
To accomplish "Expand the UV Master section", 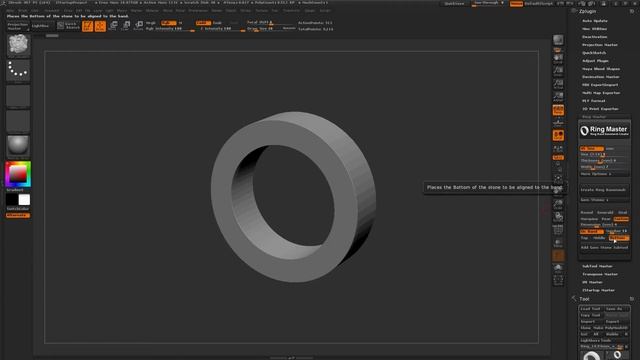I will tap(592, 282).
